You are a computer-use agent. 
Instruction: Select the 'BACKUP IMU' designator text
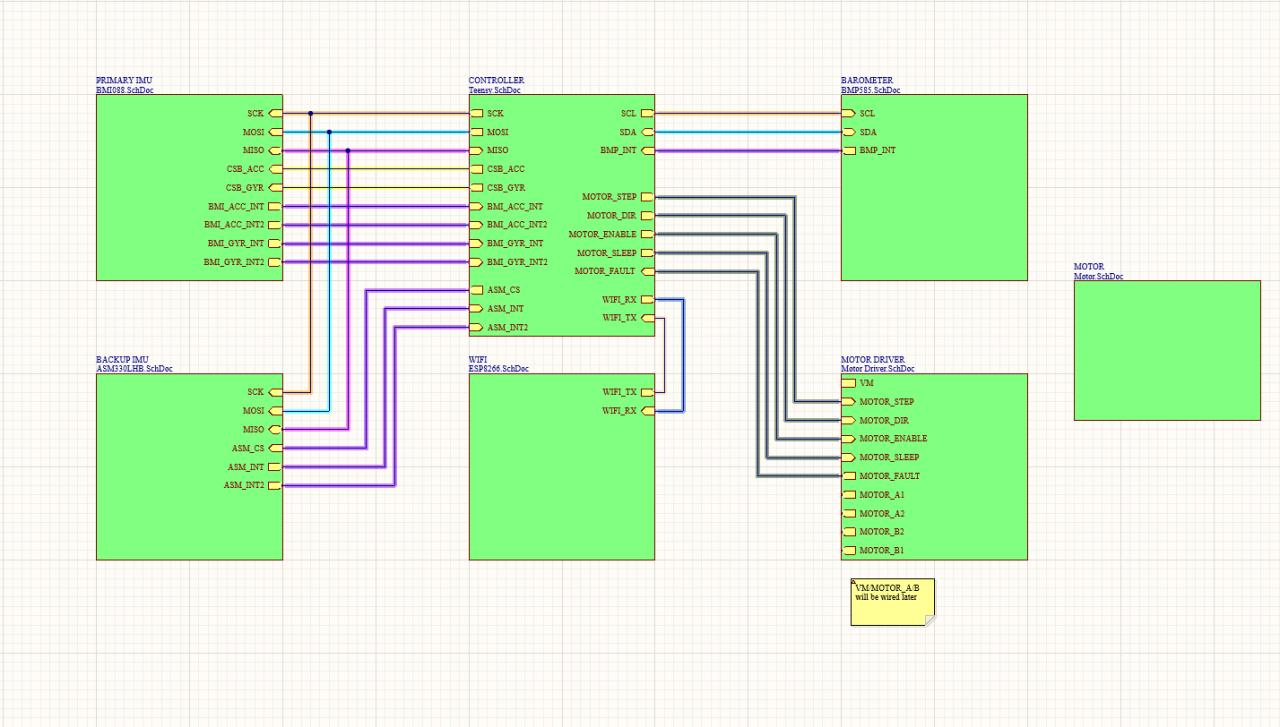122,359
